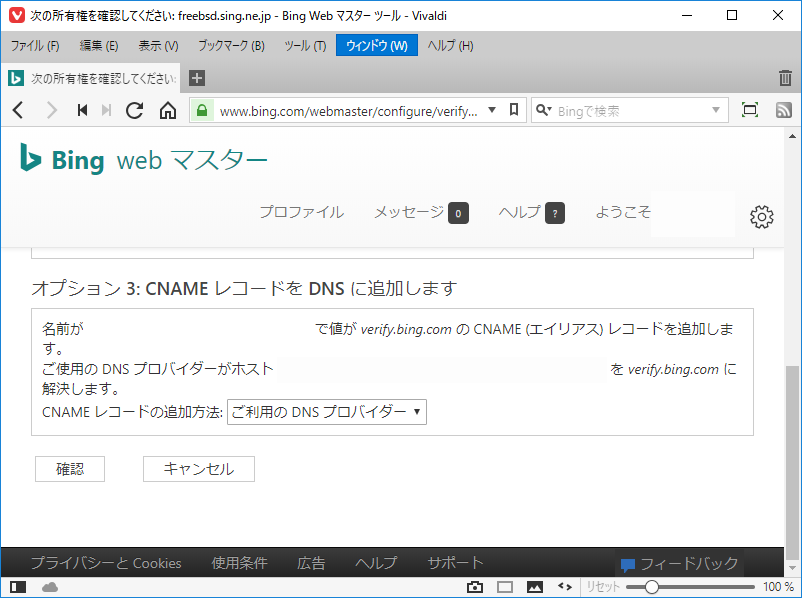802x598 pixels.
Task: Click the Vivaldi logo in title bar
Action: click(16, 15)
